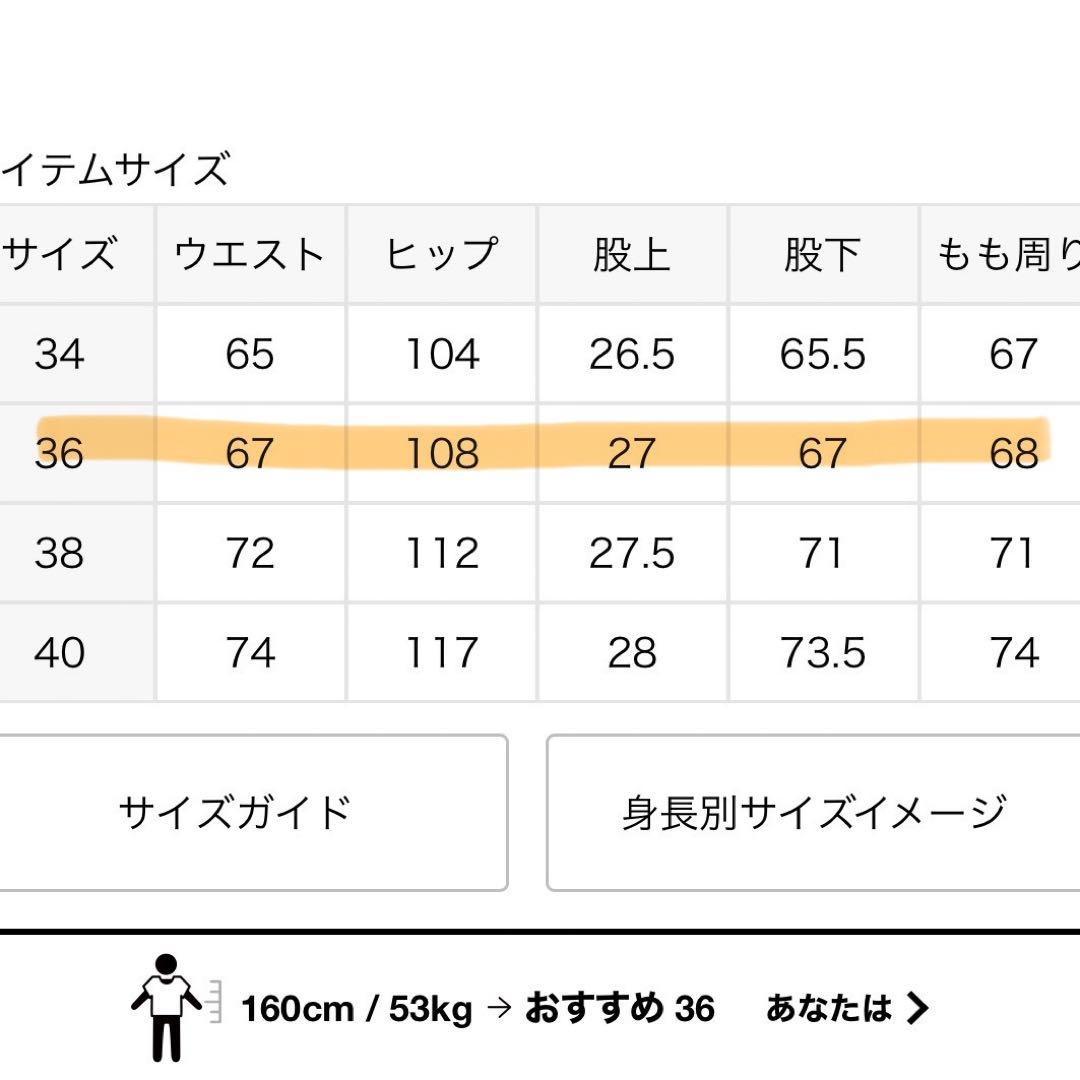Click the 股上 column header

coord(632,255)
